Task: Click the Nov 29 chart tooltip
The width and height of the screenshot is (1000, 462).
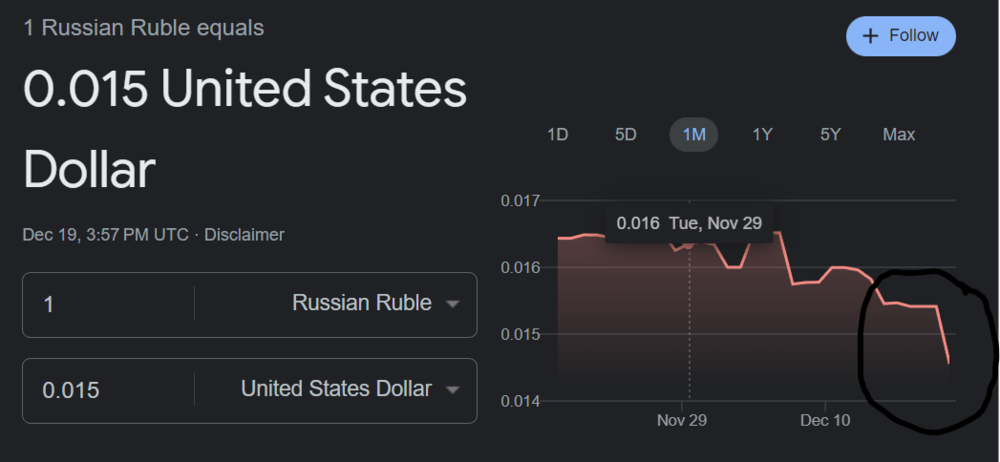Action: point(689,223)
